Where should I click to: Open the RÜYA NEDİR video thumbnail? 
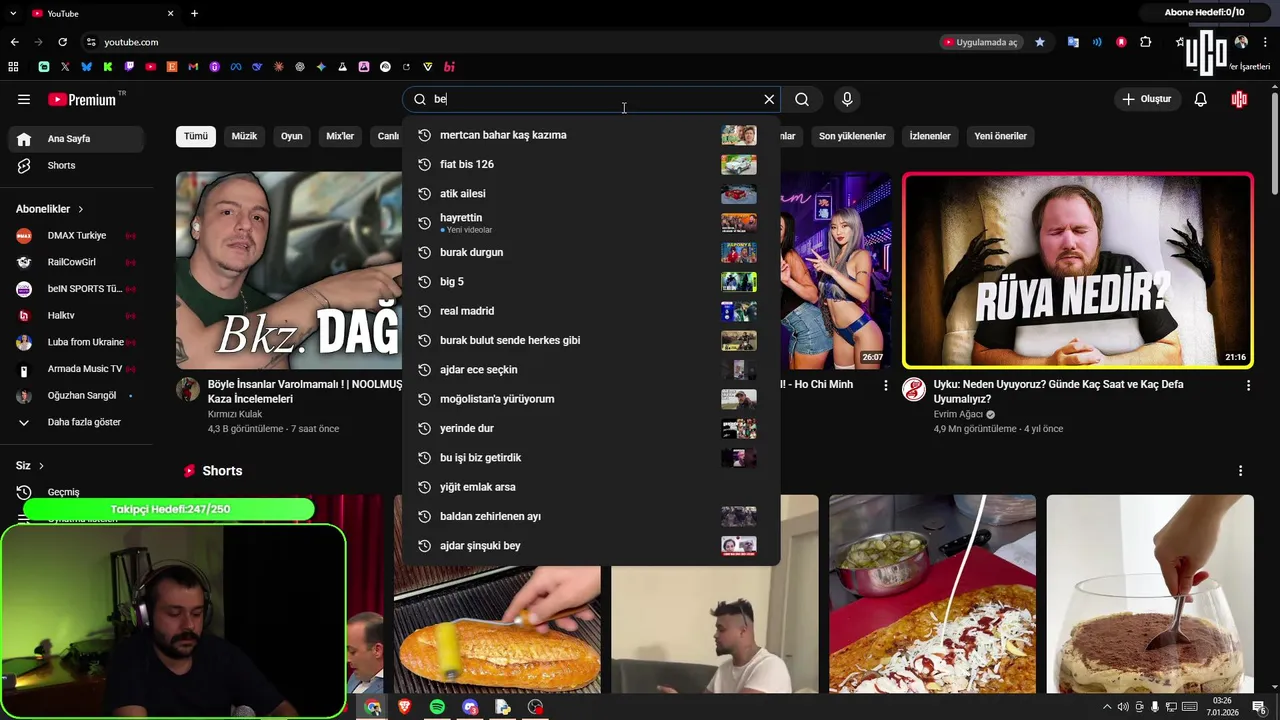point(1078,270)
